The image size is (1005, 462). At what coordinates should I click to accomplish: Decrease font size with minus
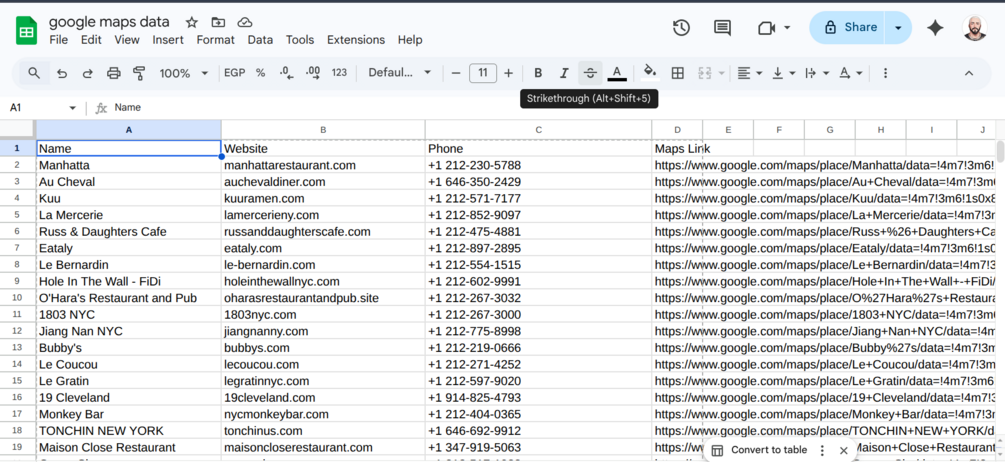pyautogui.click(x=456, y=73)
